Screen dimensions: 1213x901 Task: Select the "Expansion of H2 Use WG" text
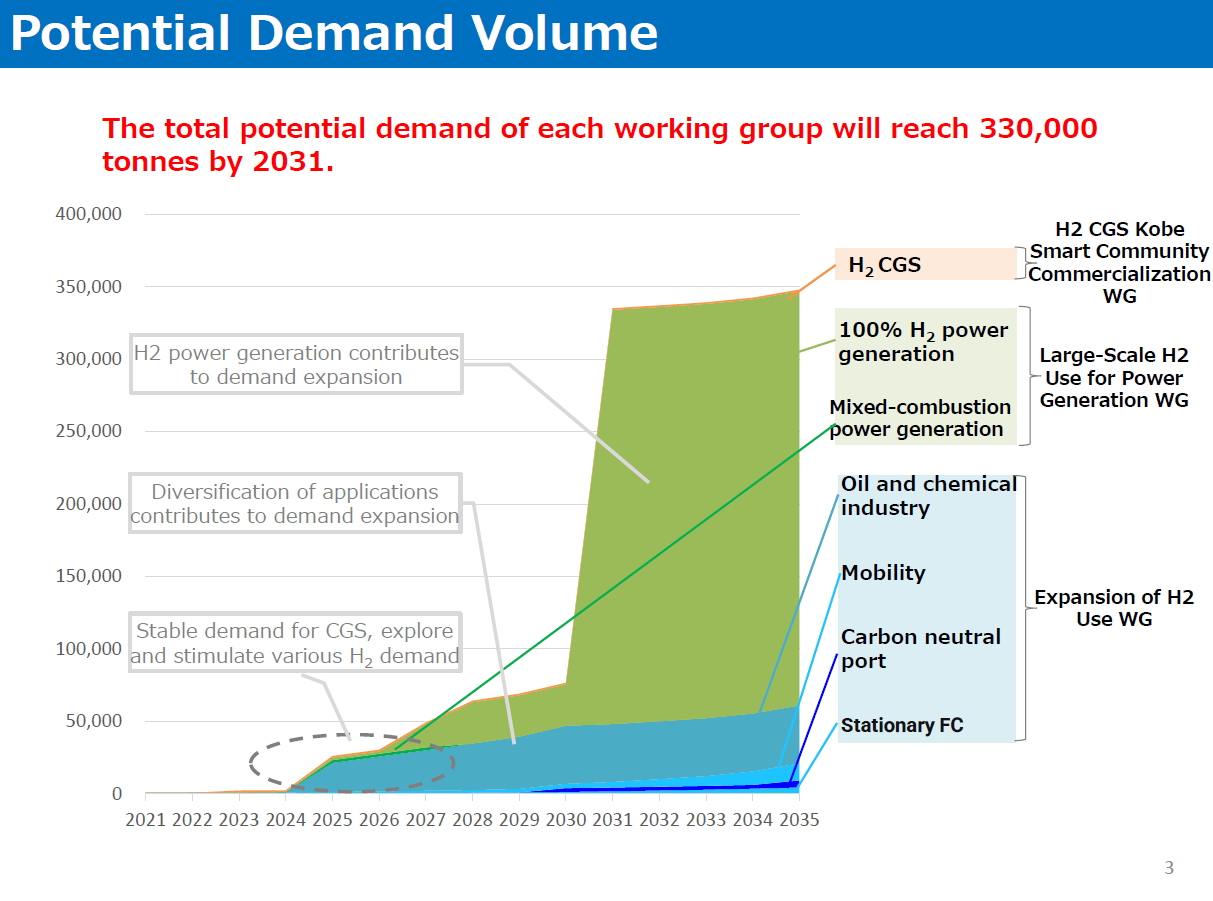(1113, 608)
